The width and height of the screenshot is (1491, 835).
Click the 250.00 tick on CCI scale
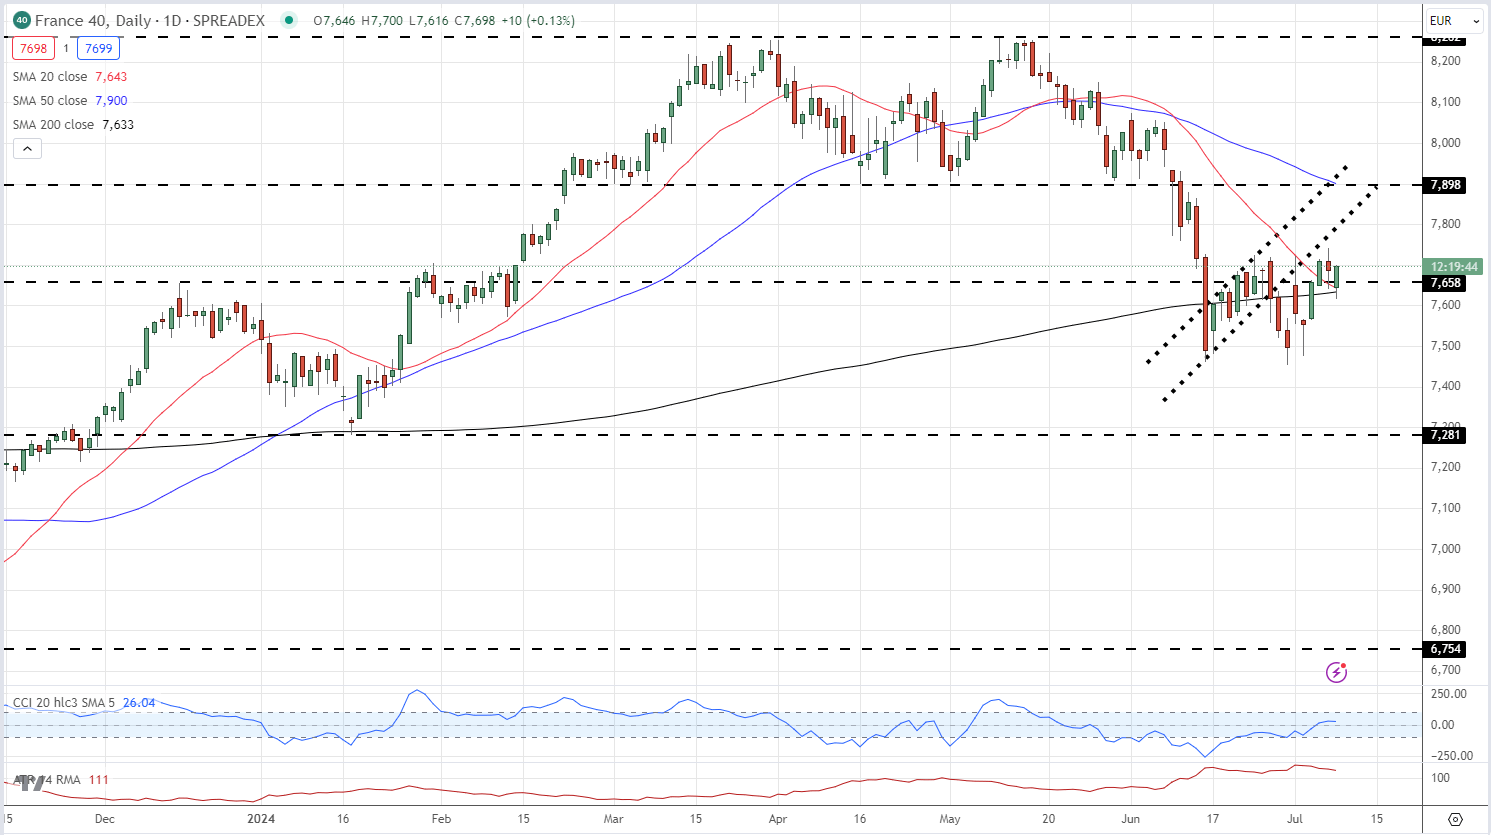click(x=1449, y=694)
